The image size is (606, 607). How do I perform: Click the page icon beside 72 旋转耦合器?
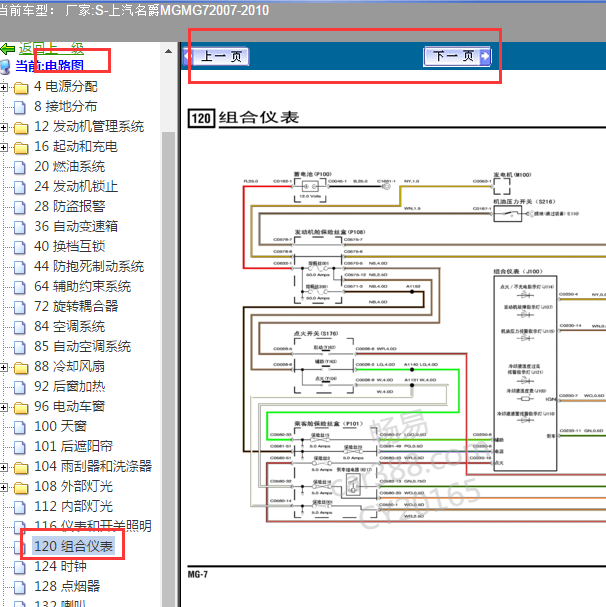click(x=20, y=307)
